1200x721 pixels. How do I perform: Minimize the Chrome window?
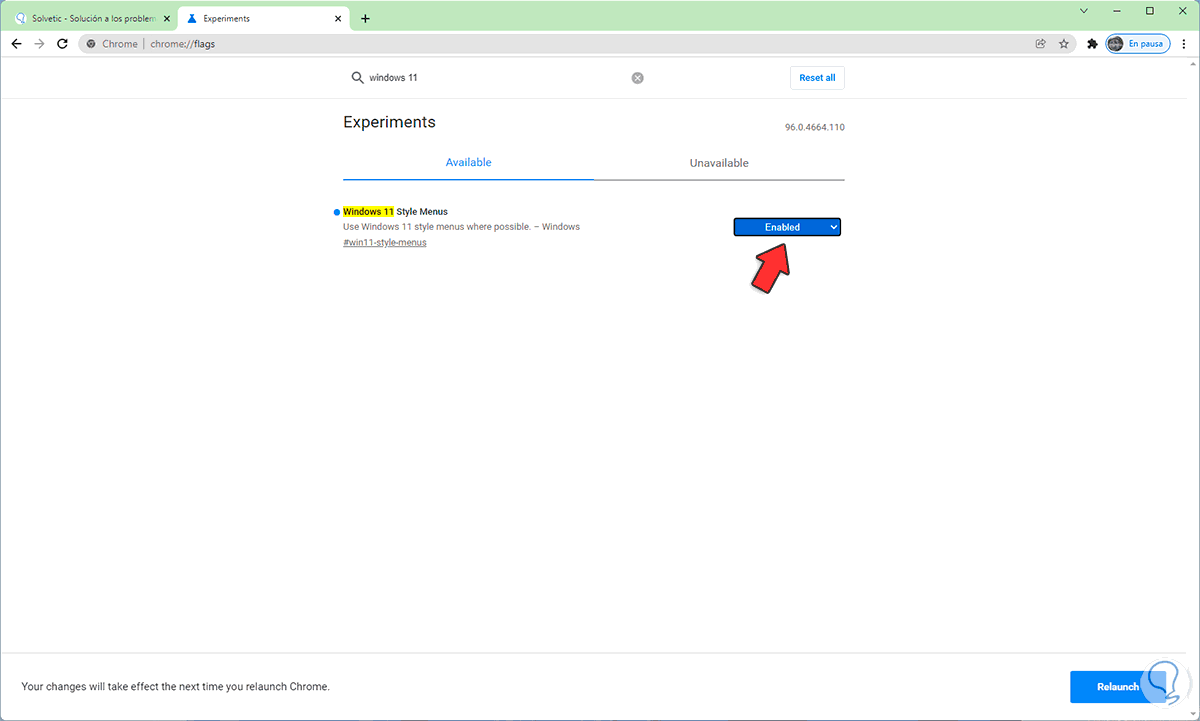(x=1117, y=10)
